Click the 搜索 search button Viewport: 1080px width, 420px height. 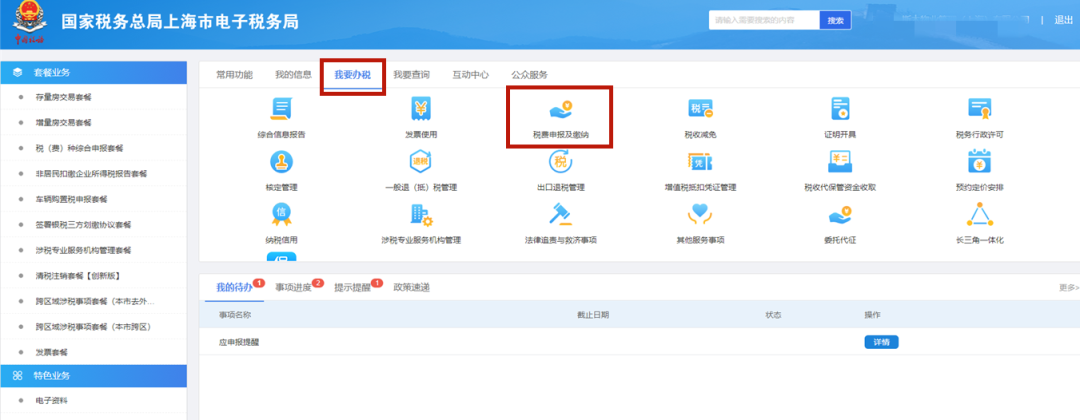tap(835, 21)
